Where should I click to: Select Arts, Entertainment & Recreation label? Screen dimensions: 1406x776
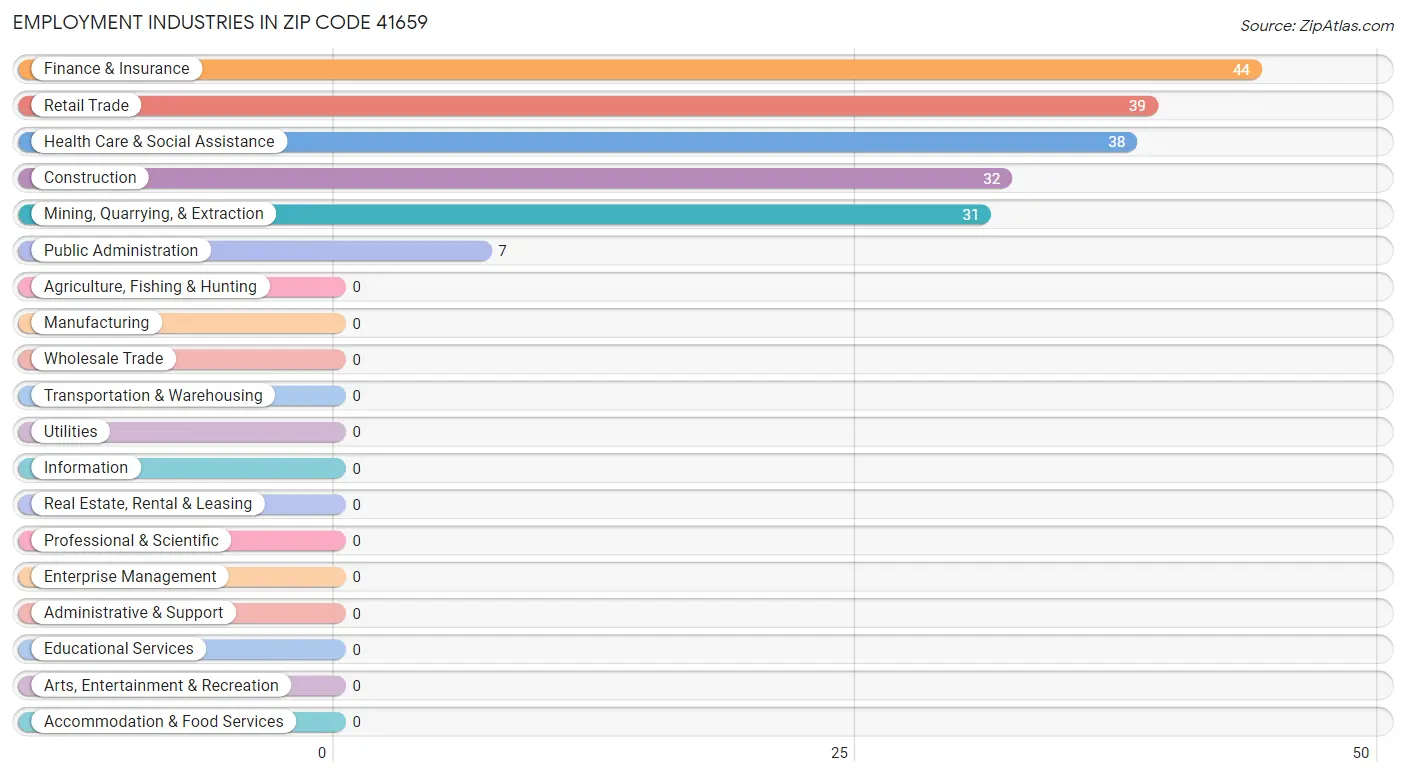(161, 686)
